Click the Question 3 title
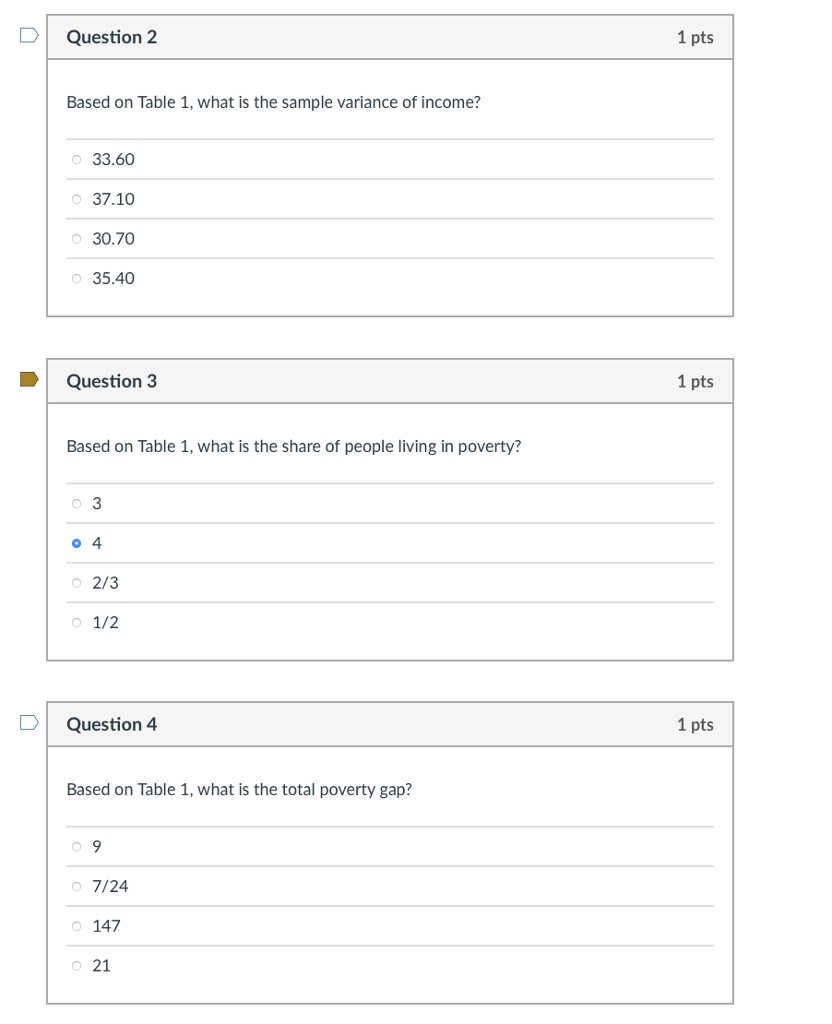The width and height of the screenshot is (832, 1024). coord(111,380)
